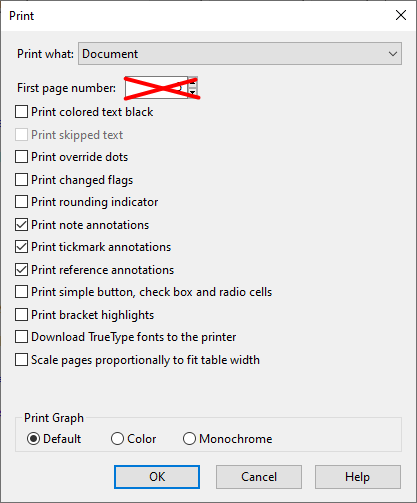Enable Print simple button, check box cells
Image resolution: width=417 pixels, height=503 pixels.
click(x=21, y=292)
